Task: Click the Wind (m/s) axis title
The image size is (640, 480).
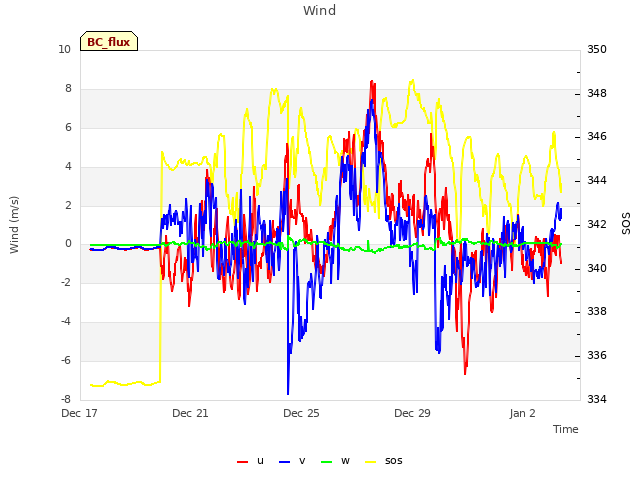Action: pos(14,225)
